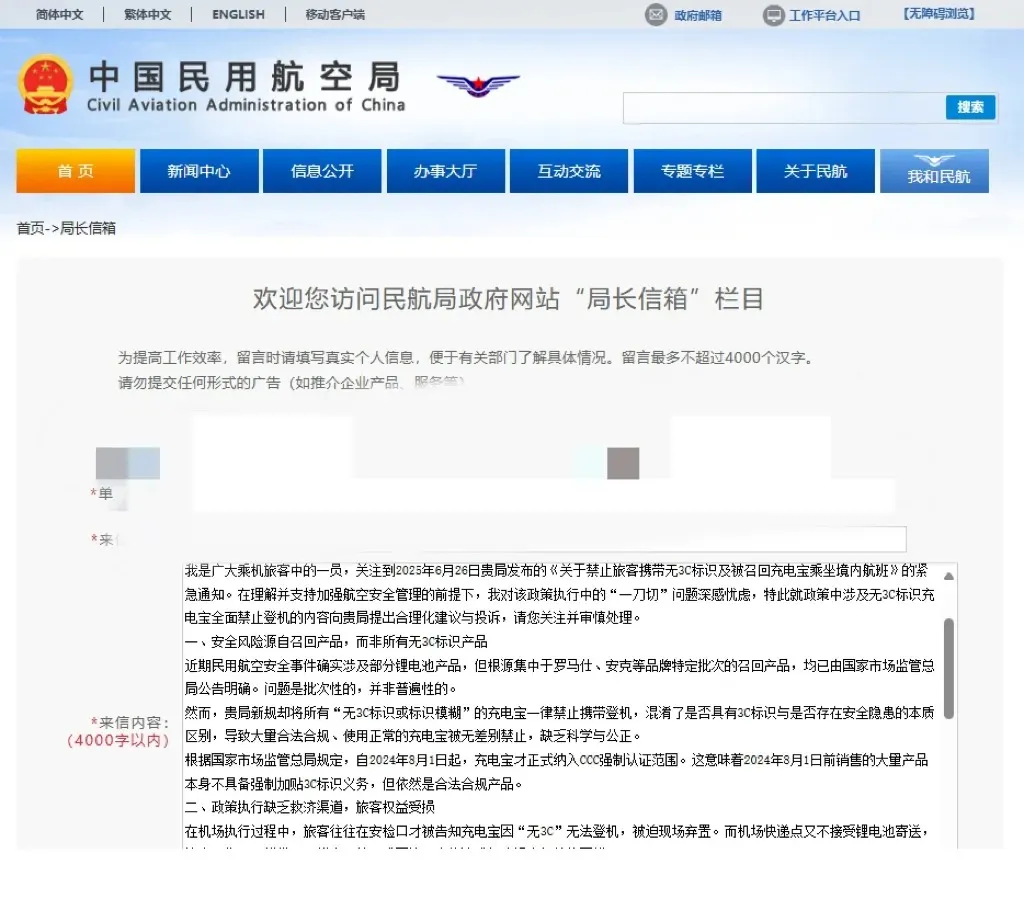Enable 无障碍浏览 accessibility mode
Viewport: 1024px width, 924px height.
pos(939,14)
